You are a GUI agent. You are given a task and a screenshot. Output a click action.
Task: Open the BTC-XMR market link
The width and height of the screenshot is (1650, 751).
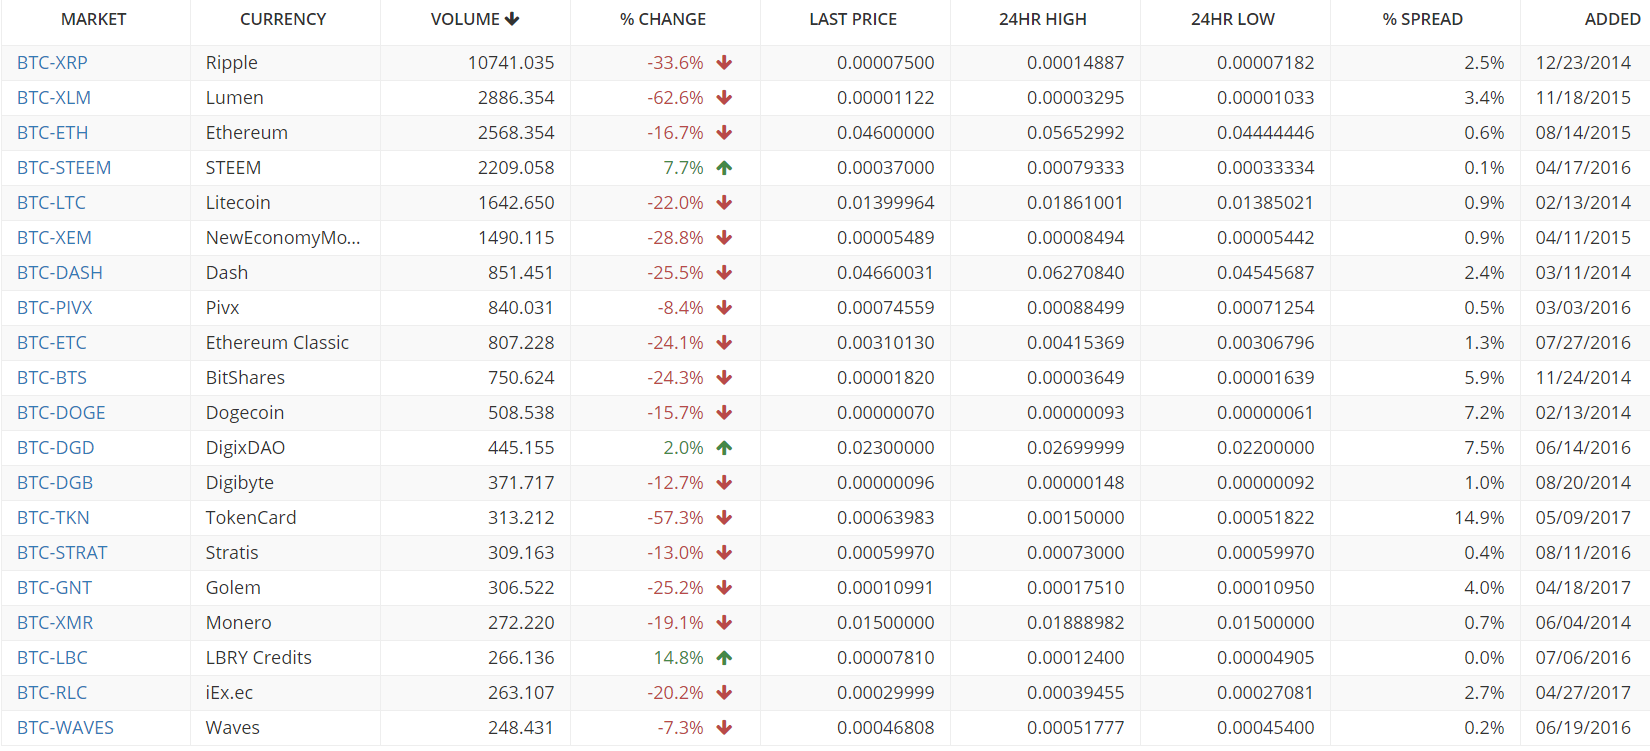55,623
